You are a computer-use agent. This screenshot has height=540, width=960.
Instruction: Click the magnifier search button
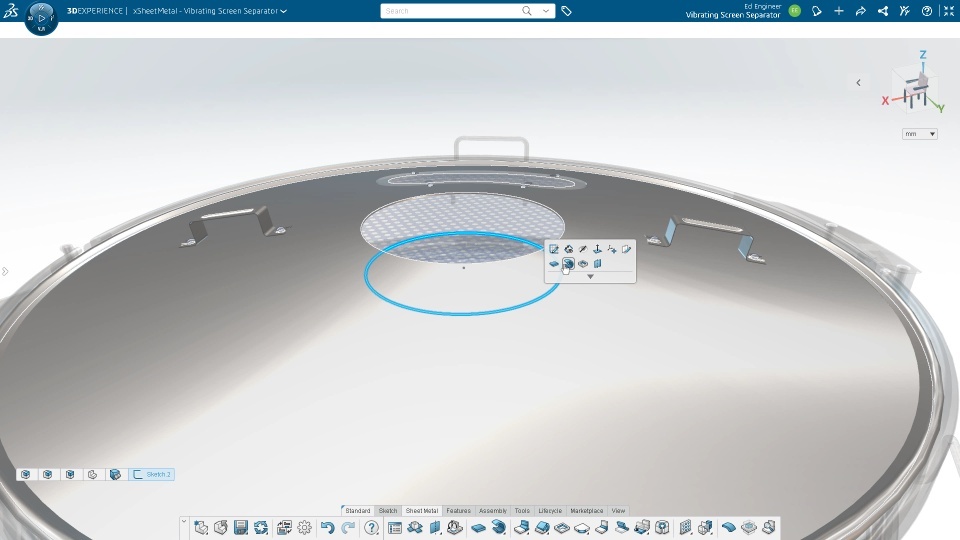(x=527, y=11)
